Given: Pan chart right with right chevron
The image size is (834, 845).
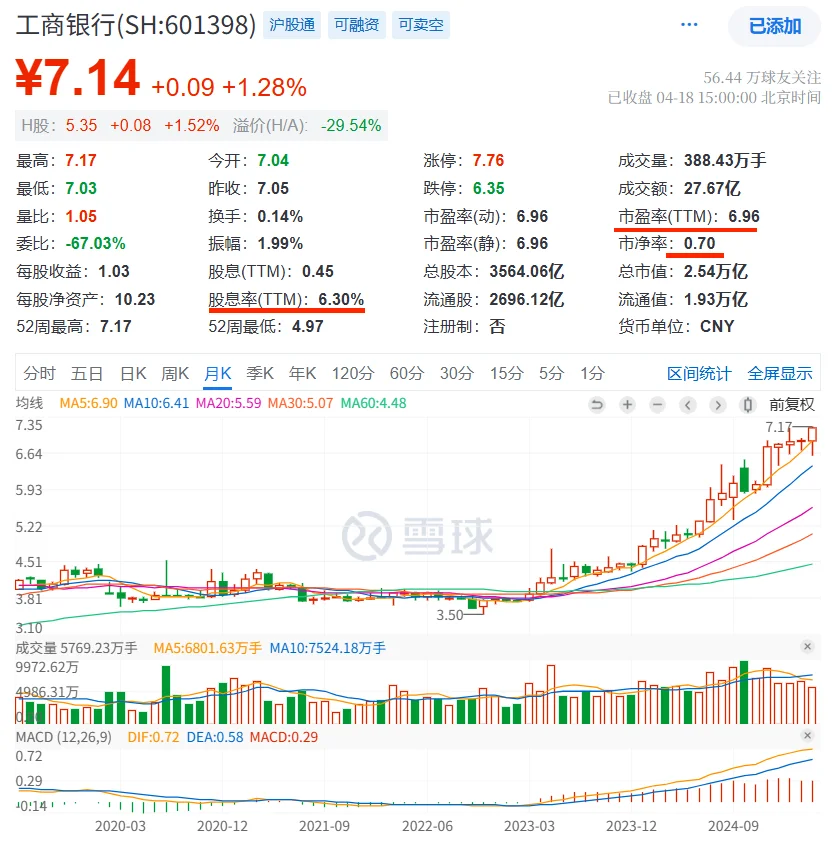Looking at the screenshot, I should [x=718, y=404].
